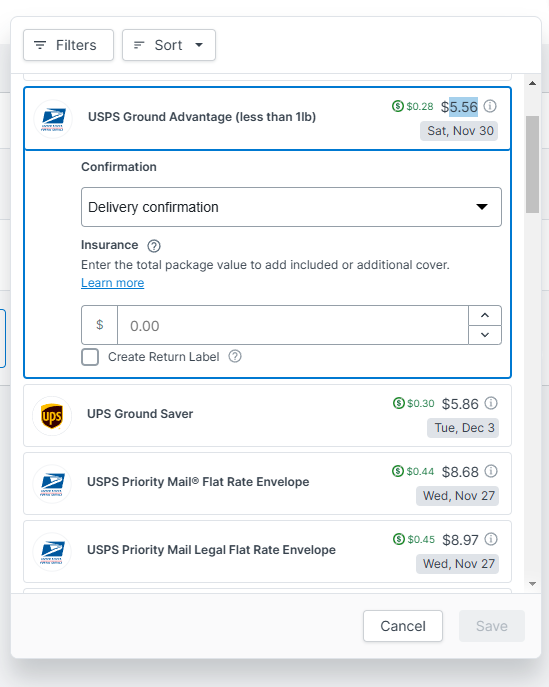Image resolution: width=549 pixels, height=687 pixels.
Task: Choose USPS Priority Mail Flat Rate Envelope logo
Action: (52, 484)
